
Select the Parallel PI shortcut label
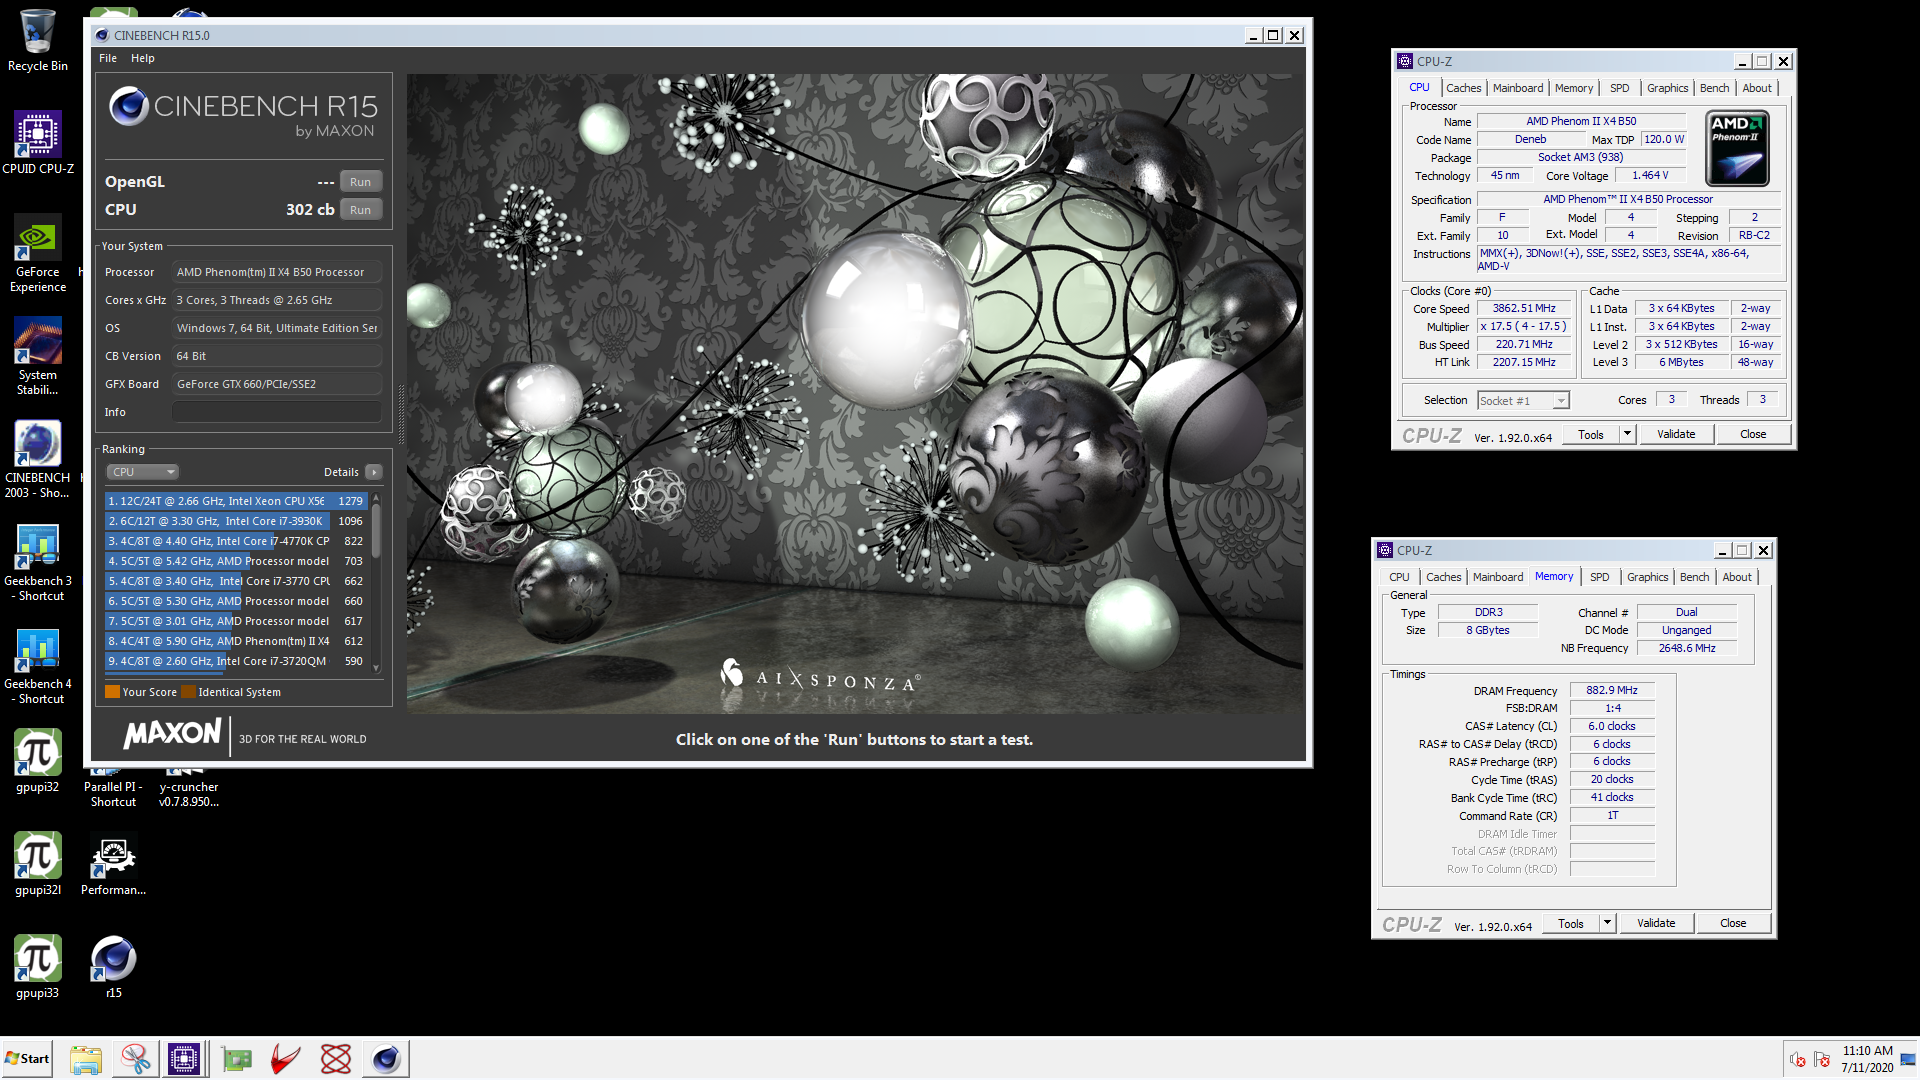[113, 794]
